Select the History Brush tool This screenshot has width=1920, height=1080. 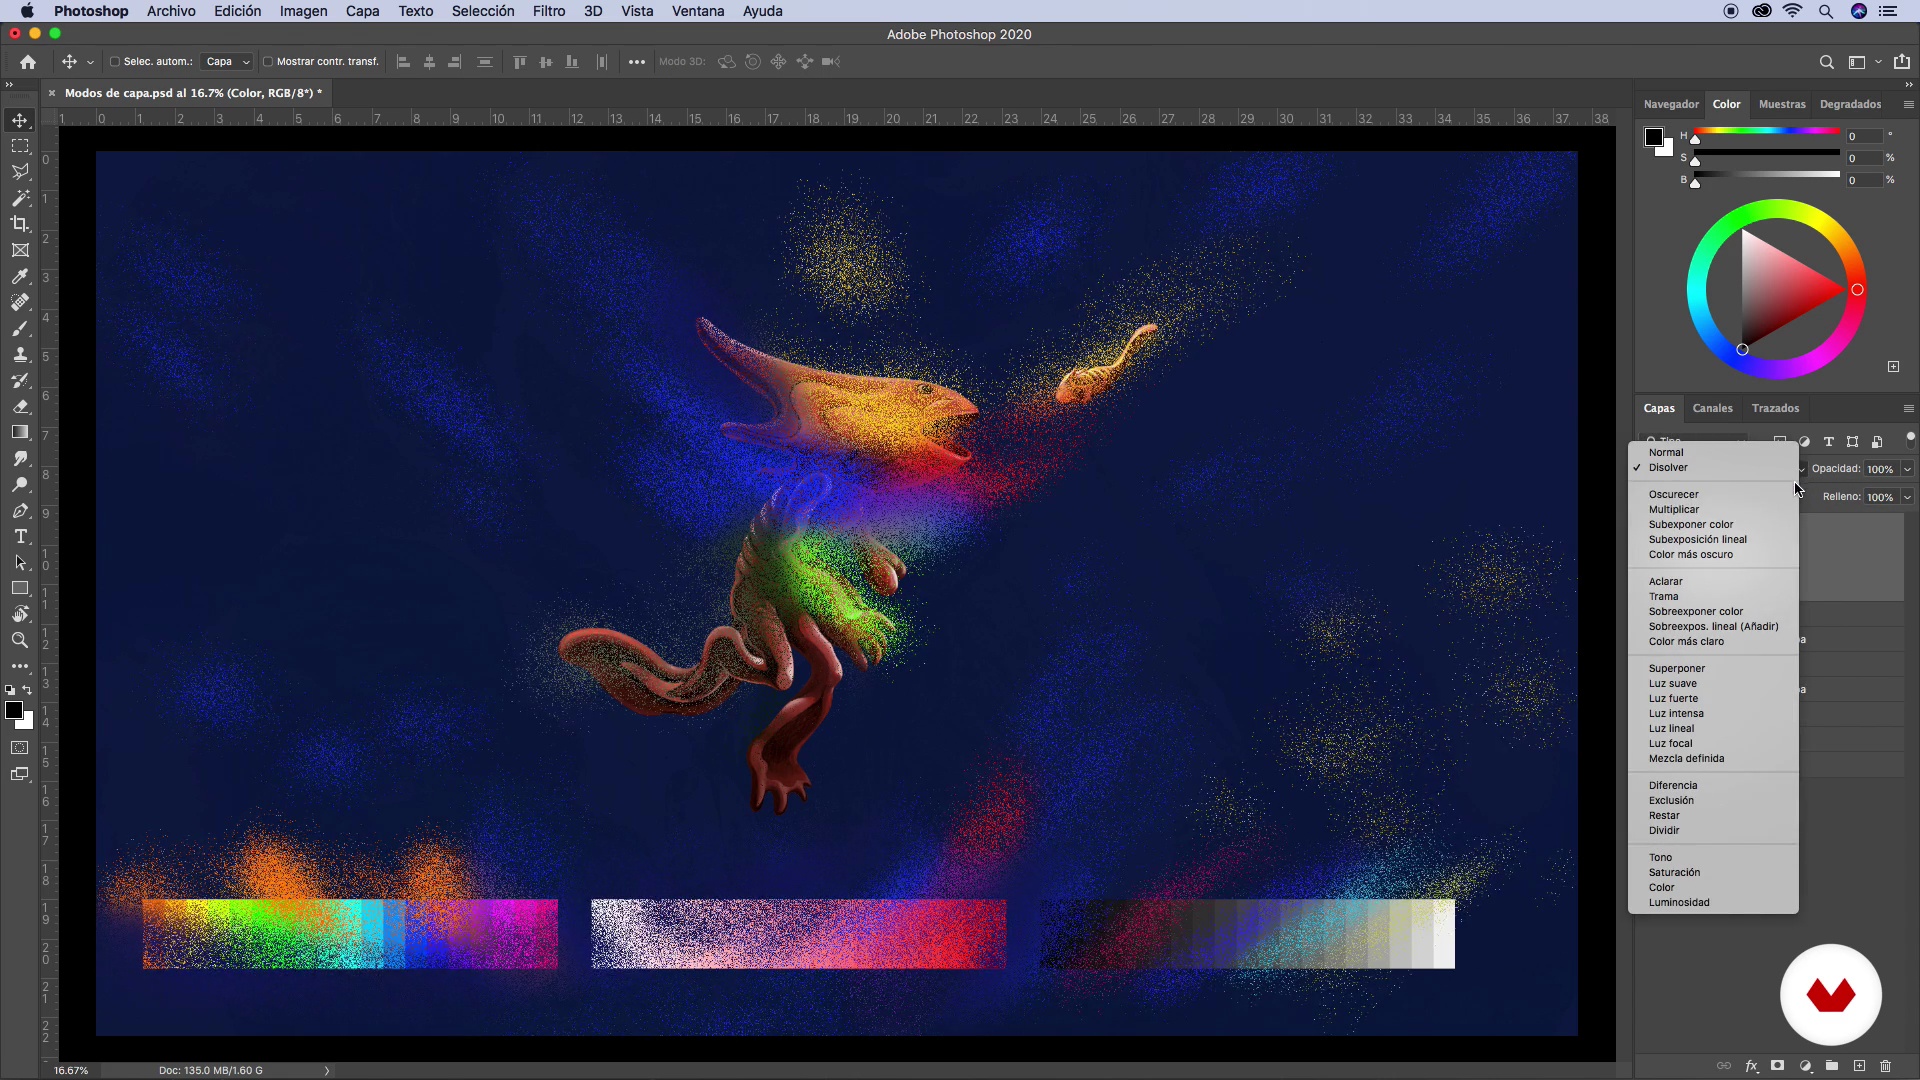tap(20, 380)
